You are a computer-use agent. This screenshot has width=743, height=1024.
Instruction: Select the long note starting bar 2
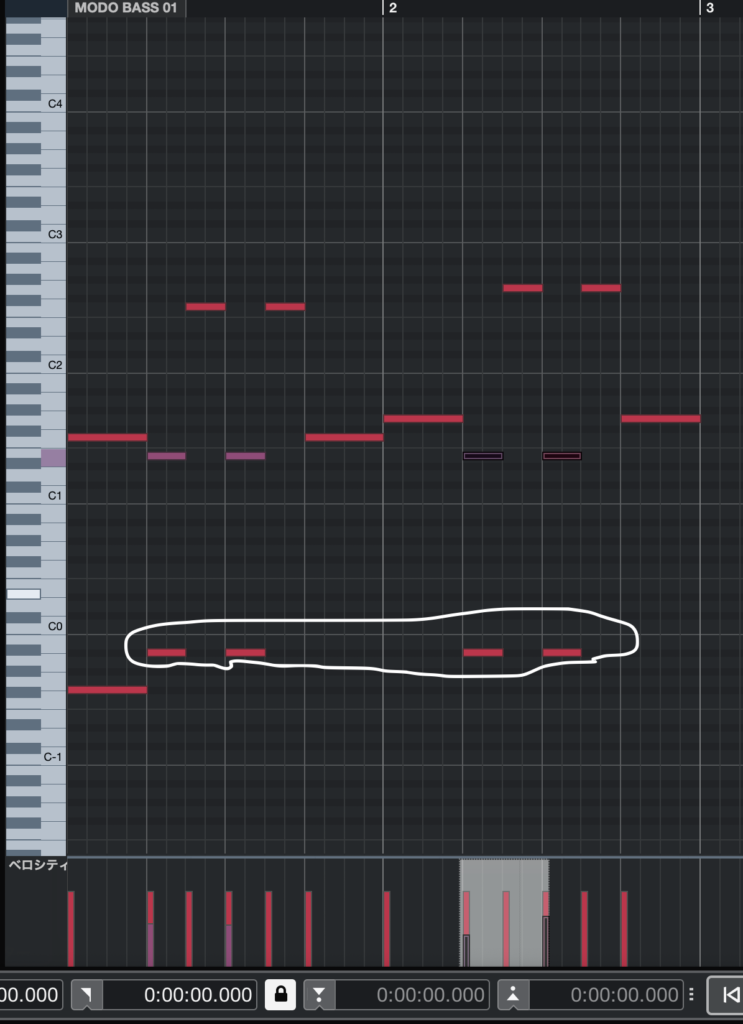coord(423,419)
